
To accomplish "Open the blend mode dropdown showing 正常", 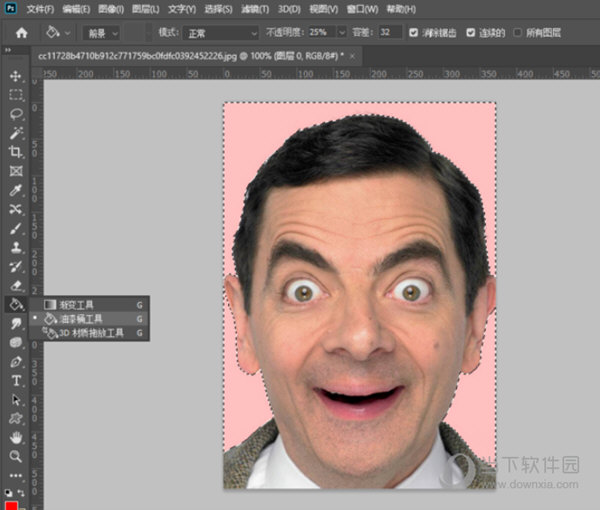I will (x=221, y=33).
